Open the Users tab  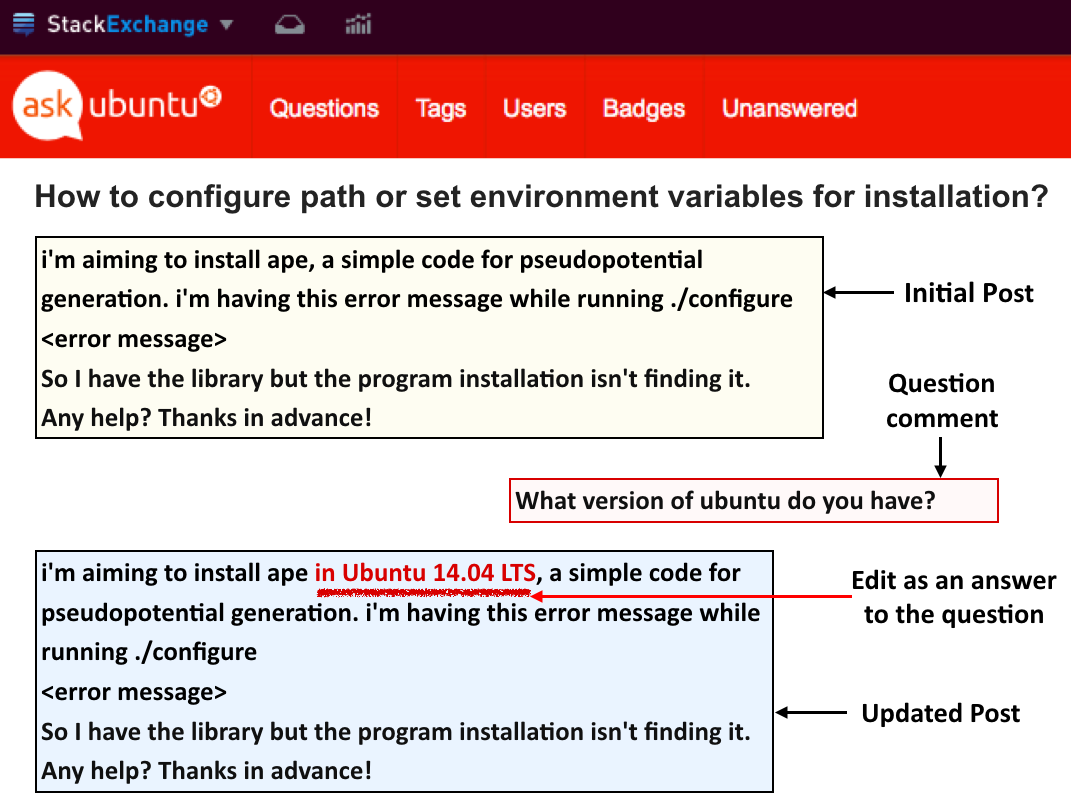coord(535,108)
